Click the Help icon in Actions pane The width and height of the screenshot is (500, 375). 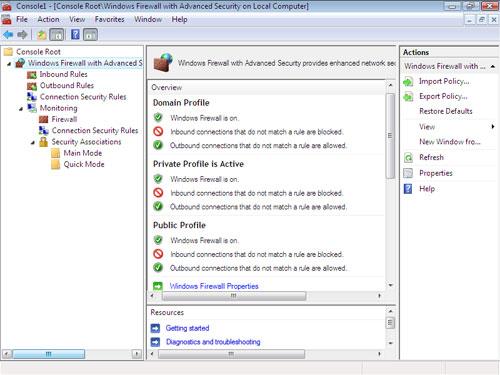point(408,189)
